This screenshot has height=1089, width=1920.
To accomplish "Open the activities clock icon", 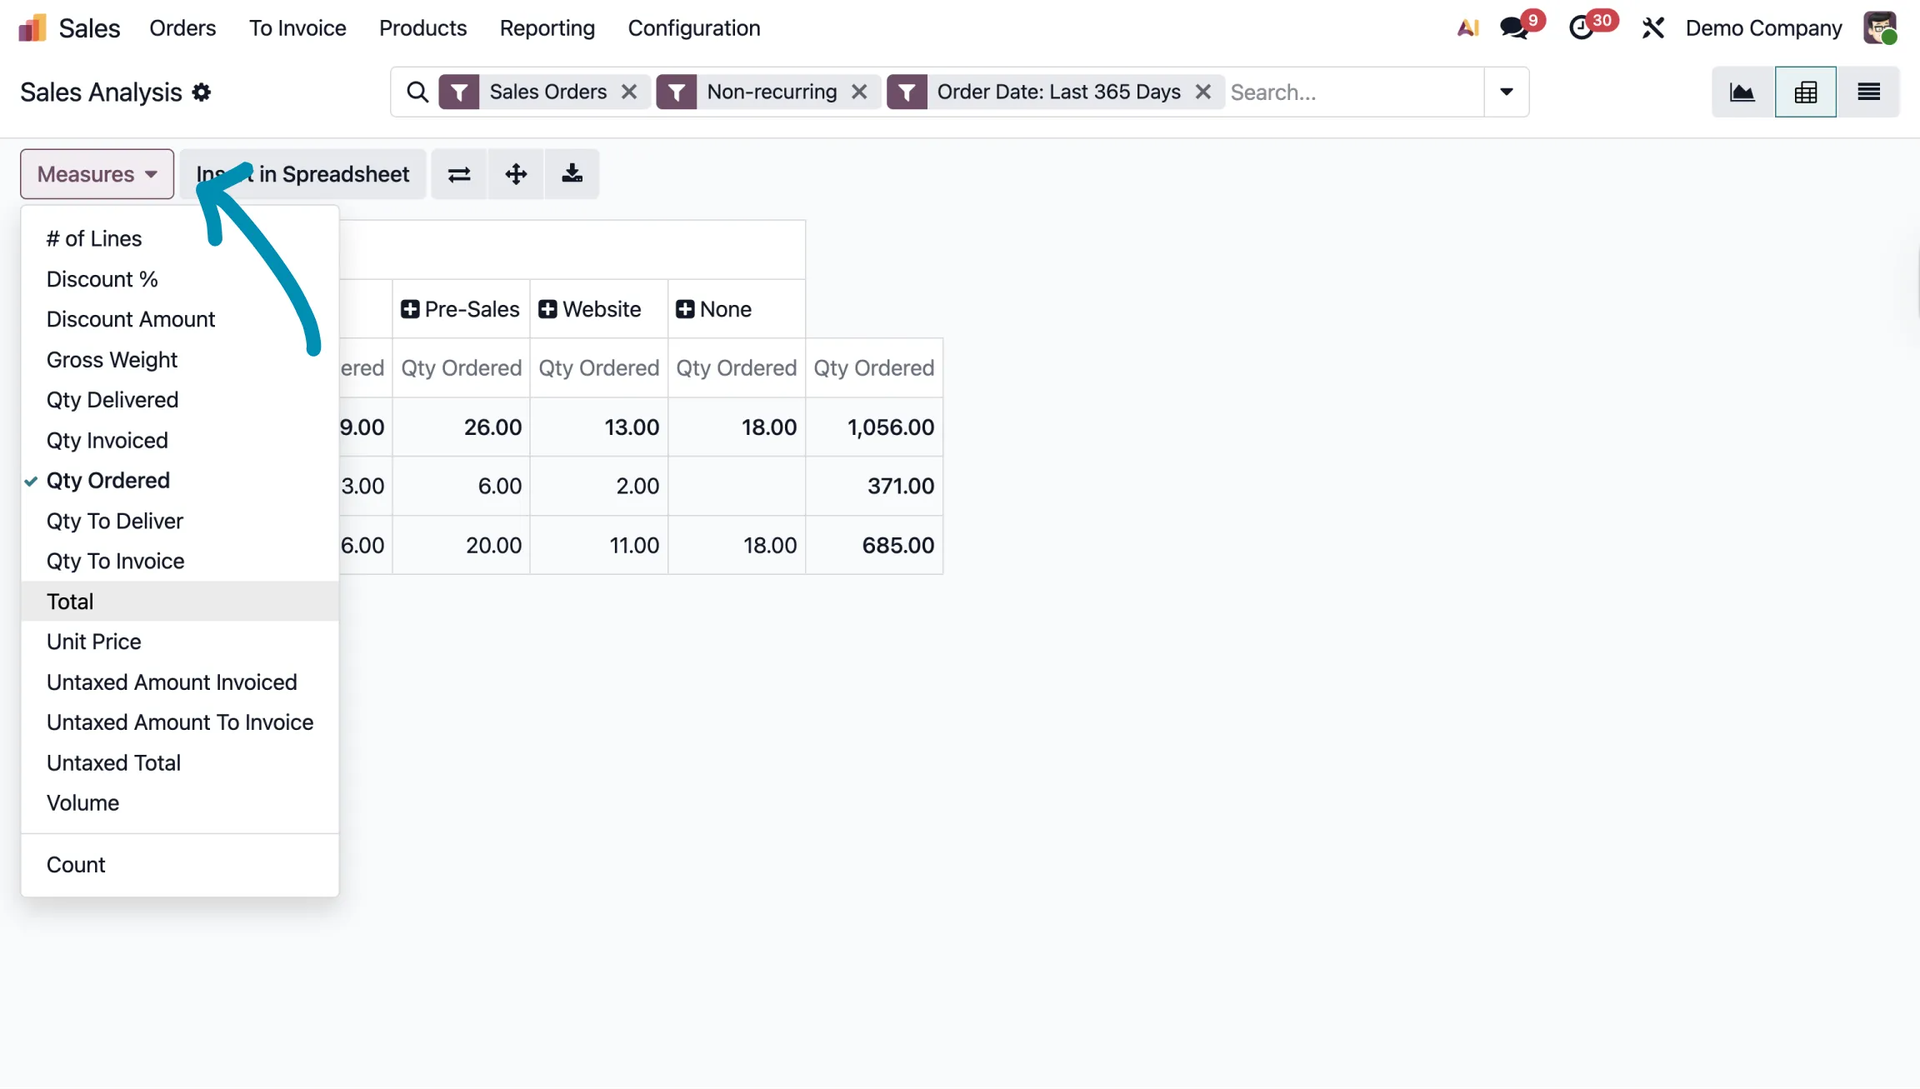I will click(1582, 28).
